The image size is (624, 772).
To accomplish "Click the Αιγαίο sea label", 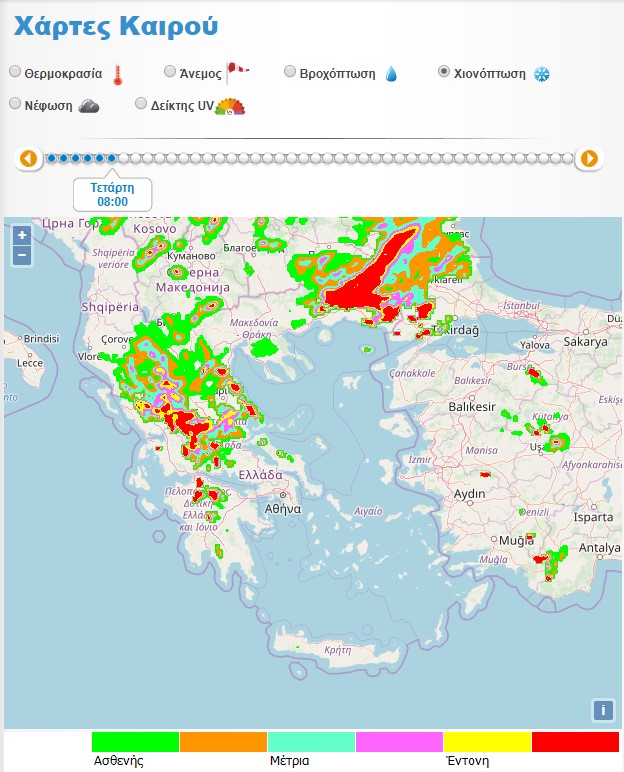I will coord(368,512).
